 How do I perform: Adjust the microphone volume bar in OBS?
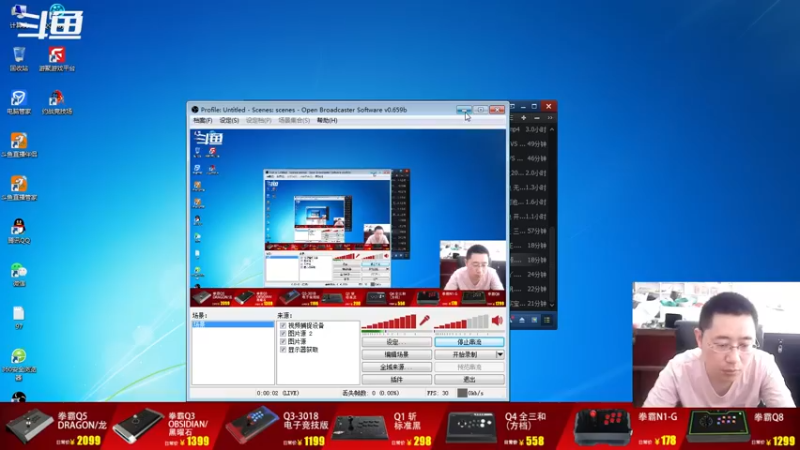pyautogui.click(x=389, y=321)
